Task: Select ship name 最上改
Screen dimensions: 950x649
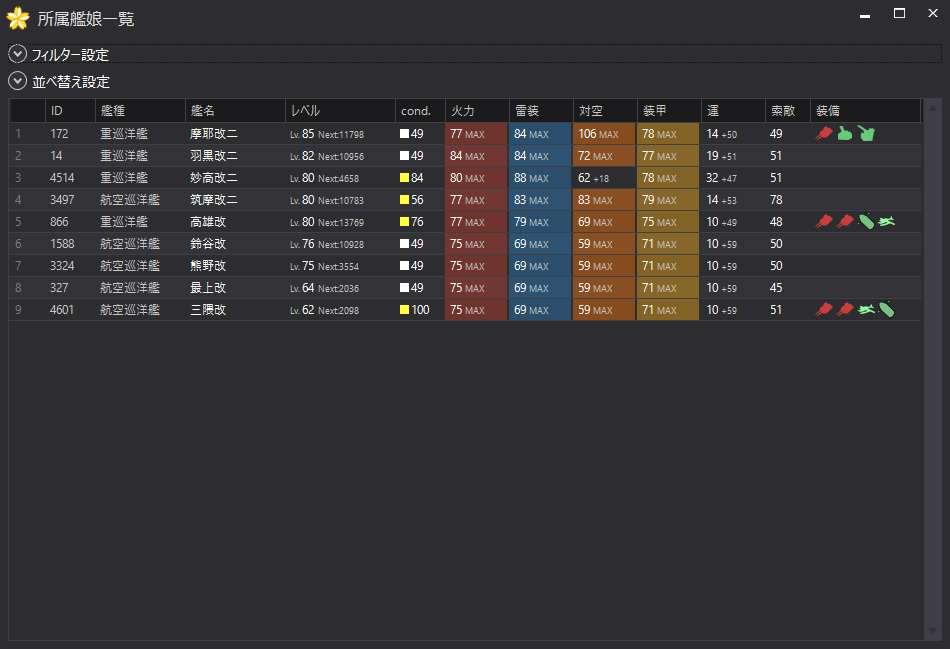Action: tap(208, 288)
